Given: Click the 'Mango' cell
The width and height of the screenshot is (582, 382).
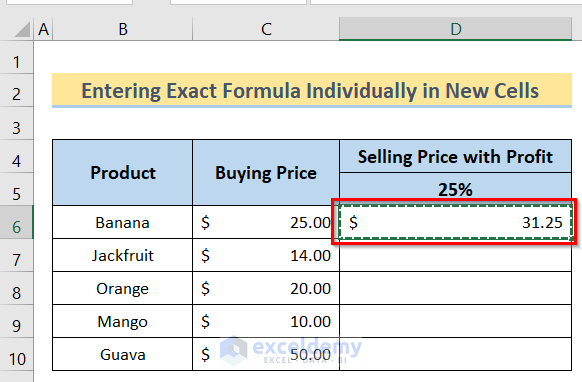Looking at the screenshot, I should pyautogui.click(x=123, y=321).
